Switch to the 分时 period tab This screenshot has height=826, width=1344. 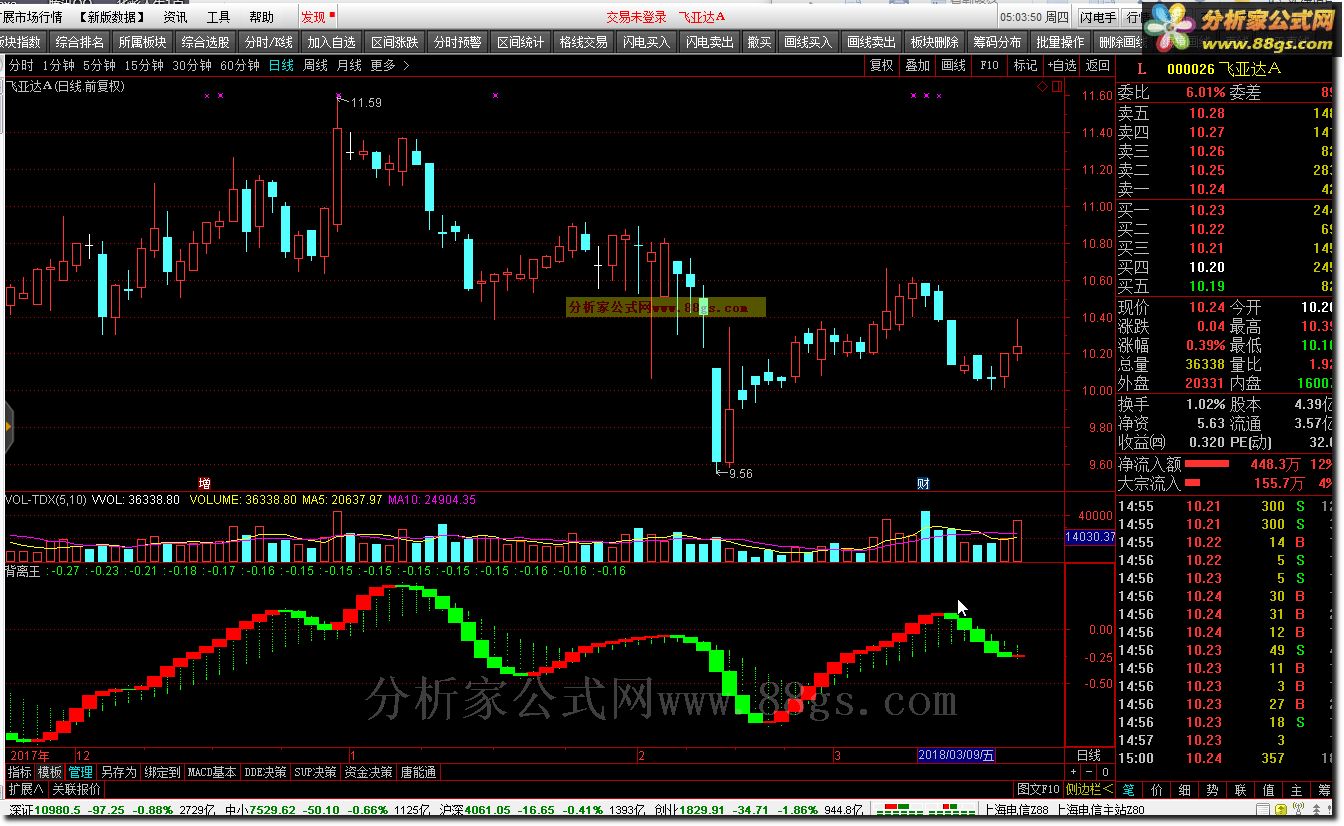tap(20, 66)
